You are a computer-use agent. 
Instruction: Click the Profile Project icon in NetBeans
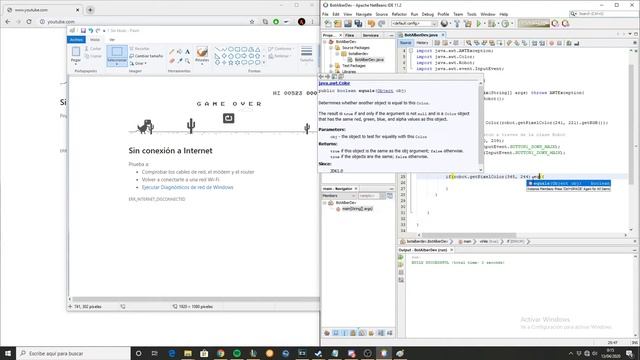tap(505, 24)
